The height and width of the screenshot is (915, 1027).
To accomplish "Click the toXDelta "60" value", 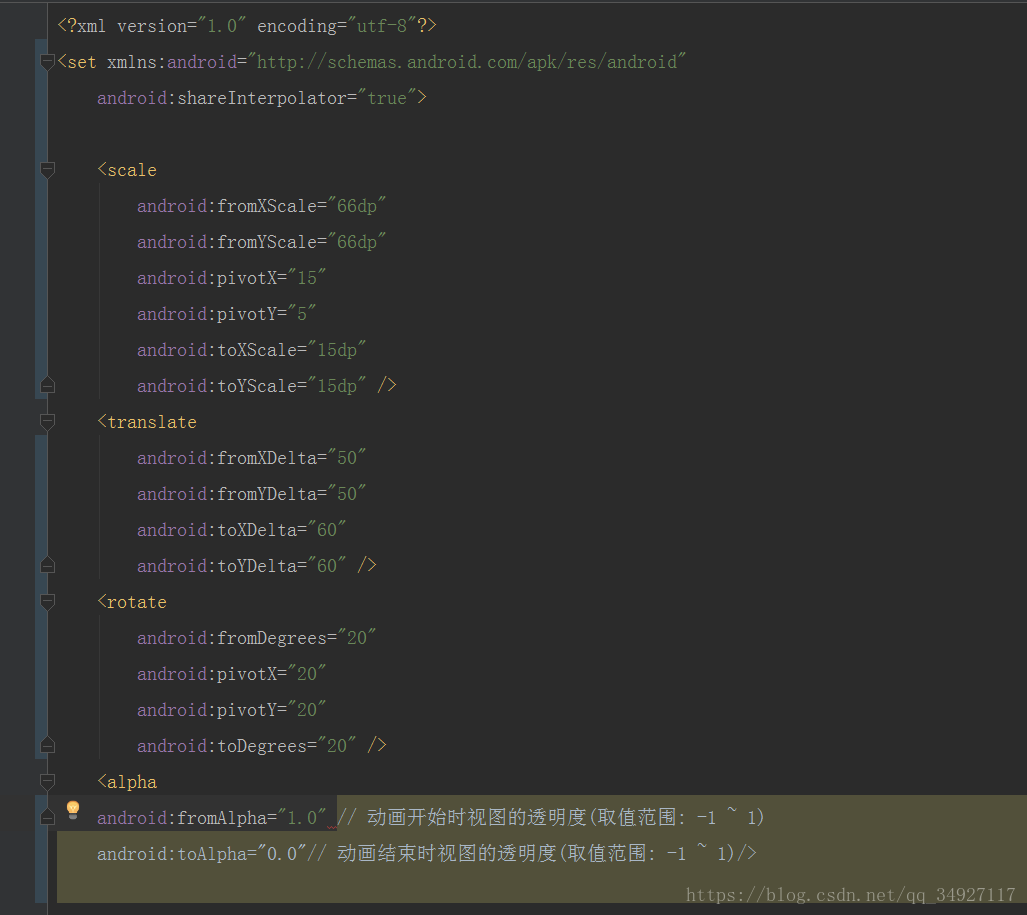I will point(327,530).
